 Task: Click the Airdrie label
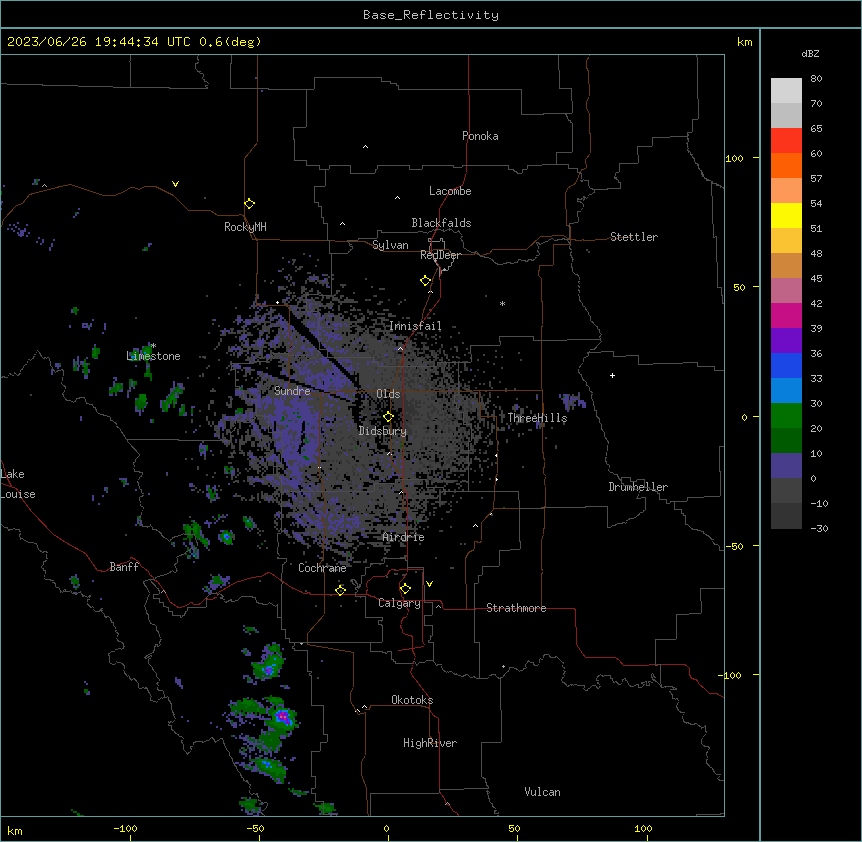pyautogui.click(x=403, y=537)
